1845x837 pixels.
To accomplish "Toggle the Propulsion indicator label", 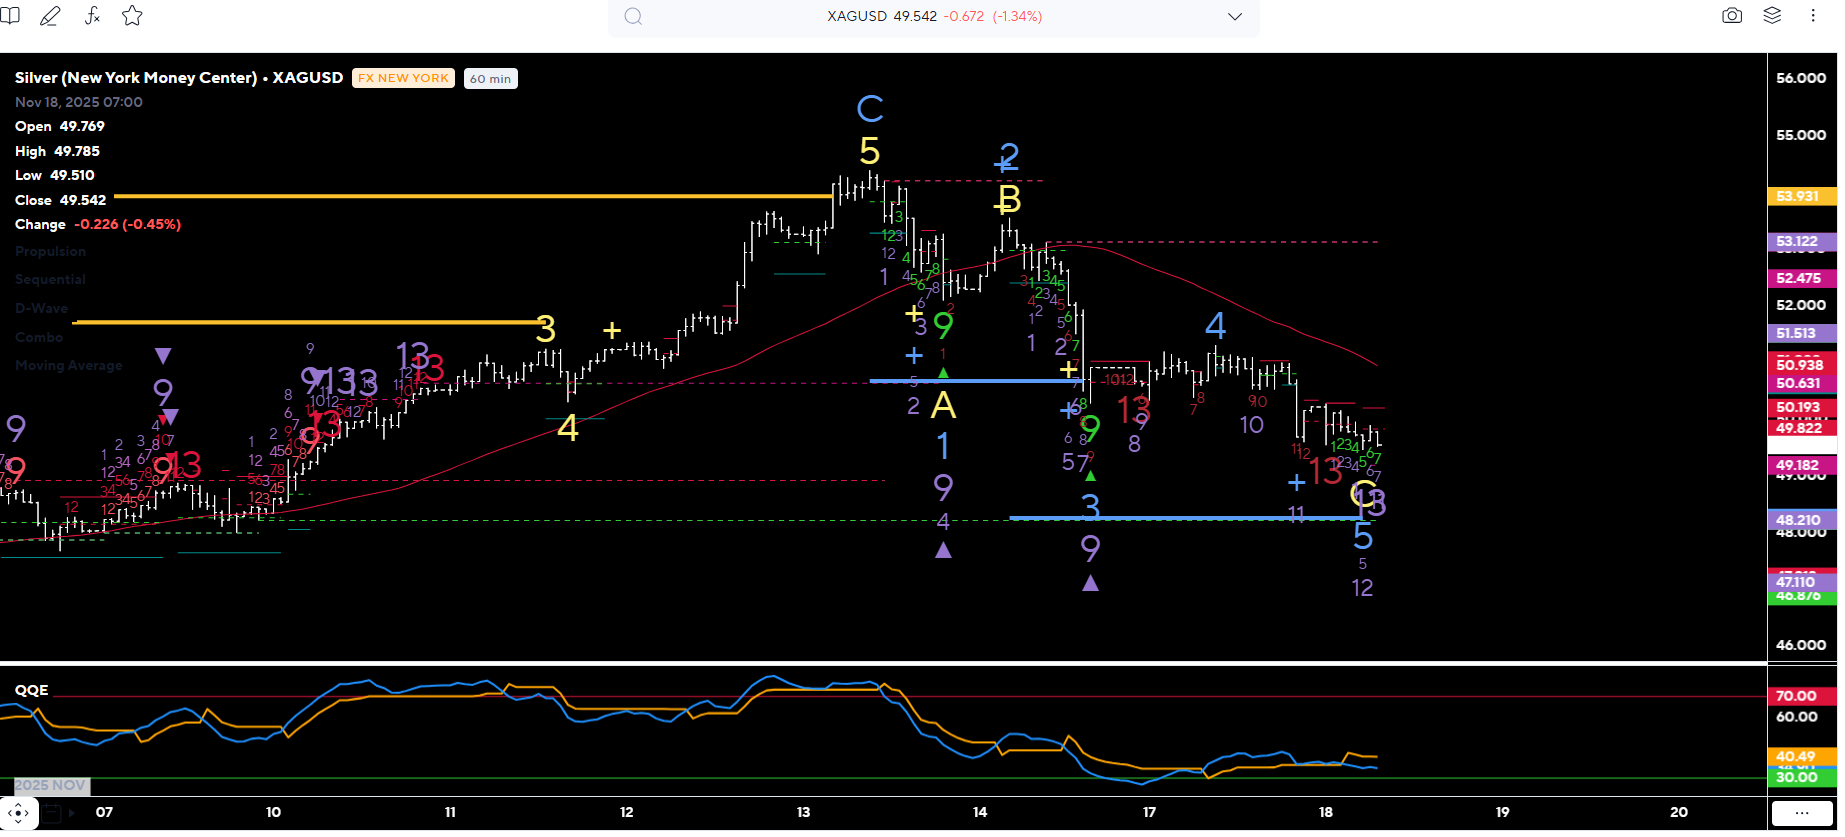I will point(50,252).
